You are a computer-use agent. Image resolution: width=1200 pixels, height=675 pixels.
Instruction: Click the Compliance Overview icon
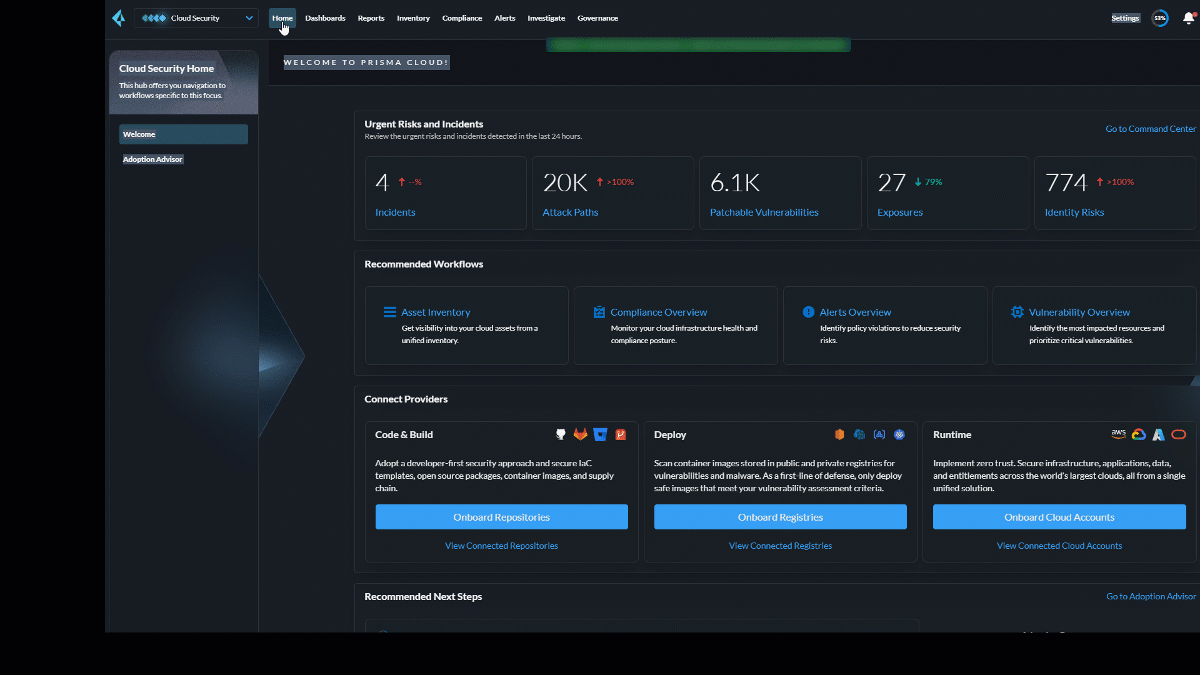(599, 312)
